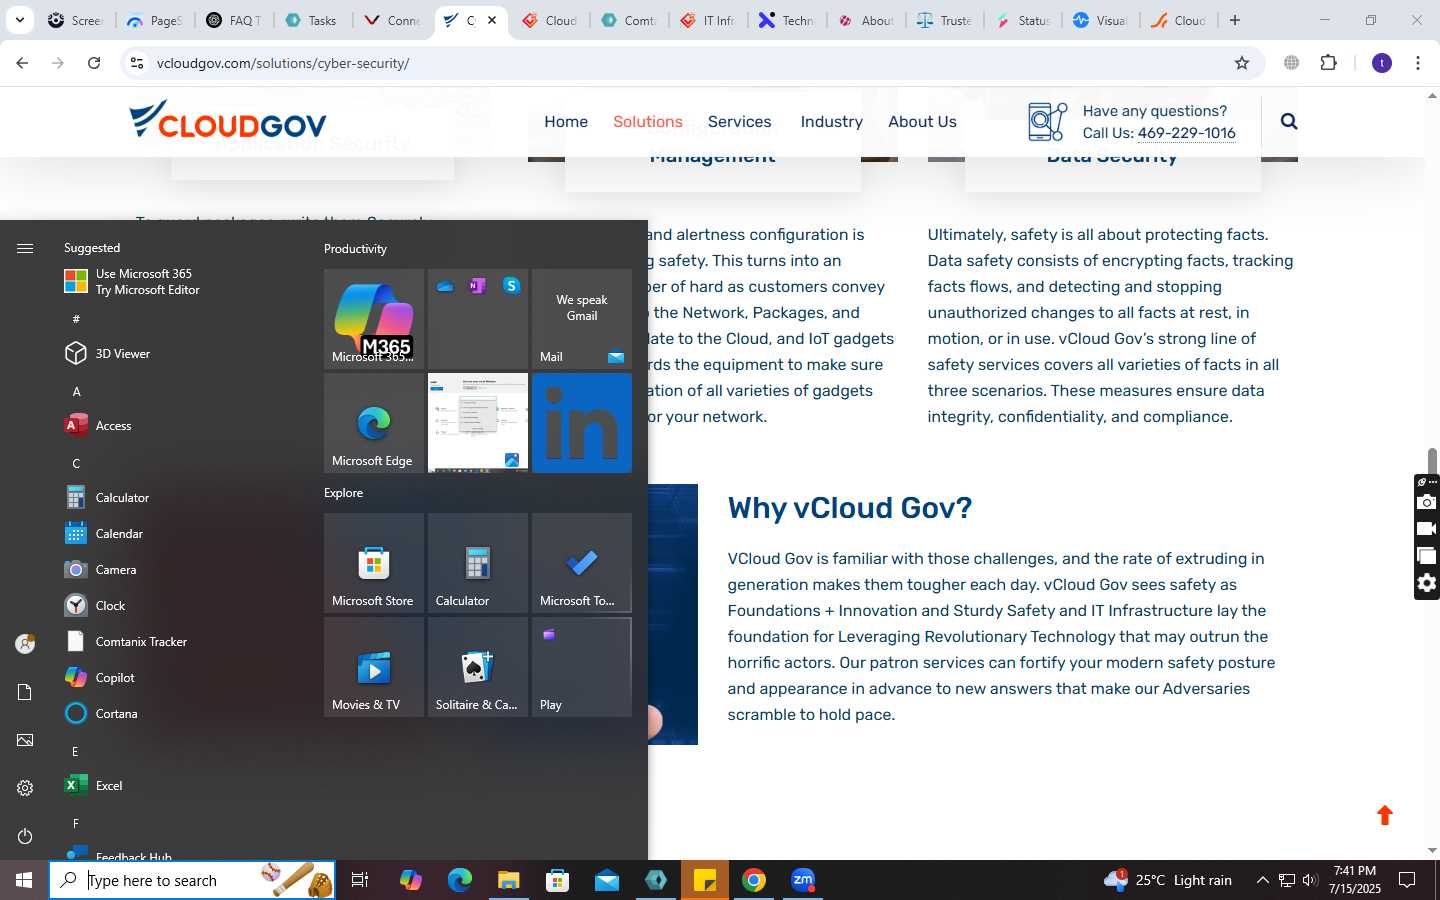The height and width of the screenshot is (900, 1440).
Task: Open File Explorer from the taskbar
Action: 509,880
